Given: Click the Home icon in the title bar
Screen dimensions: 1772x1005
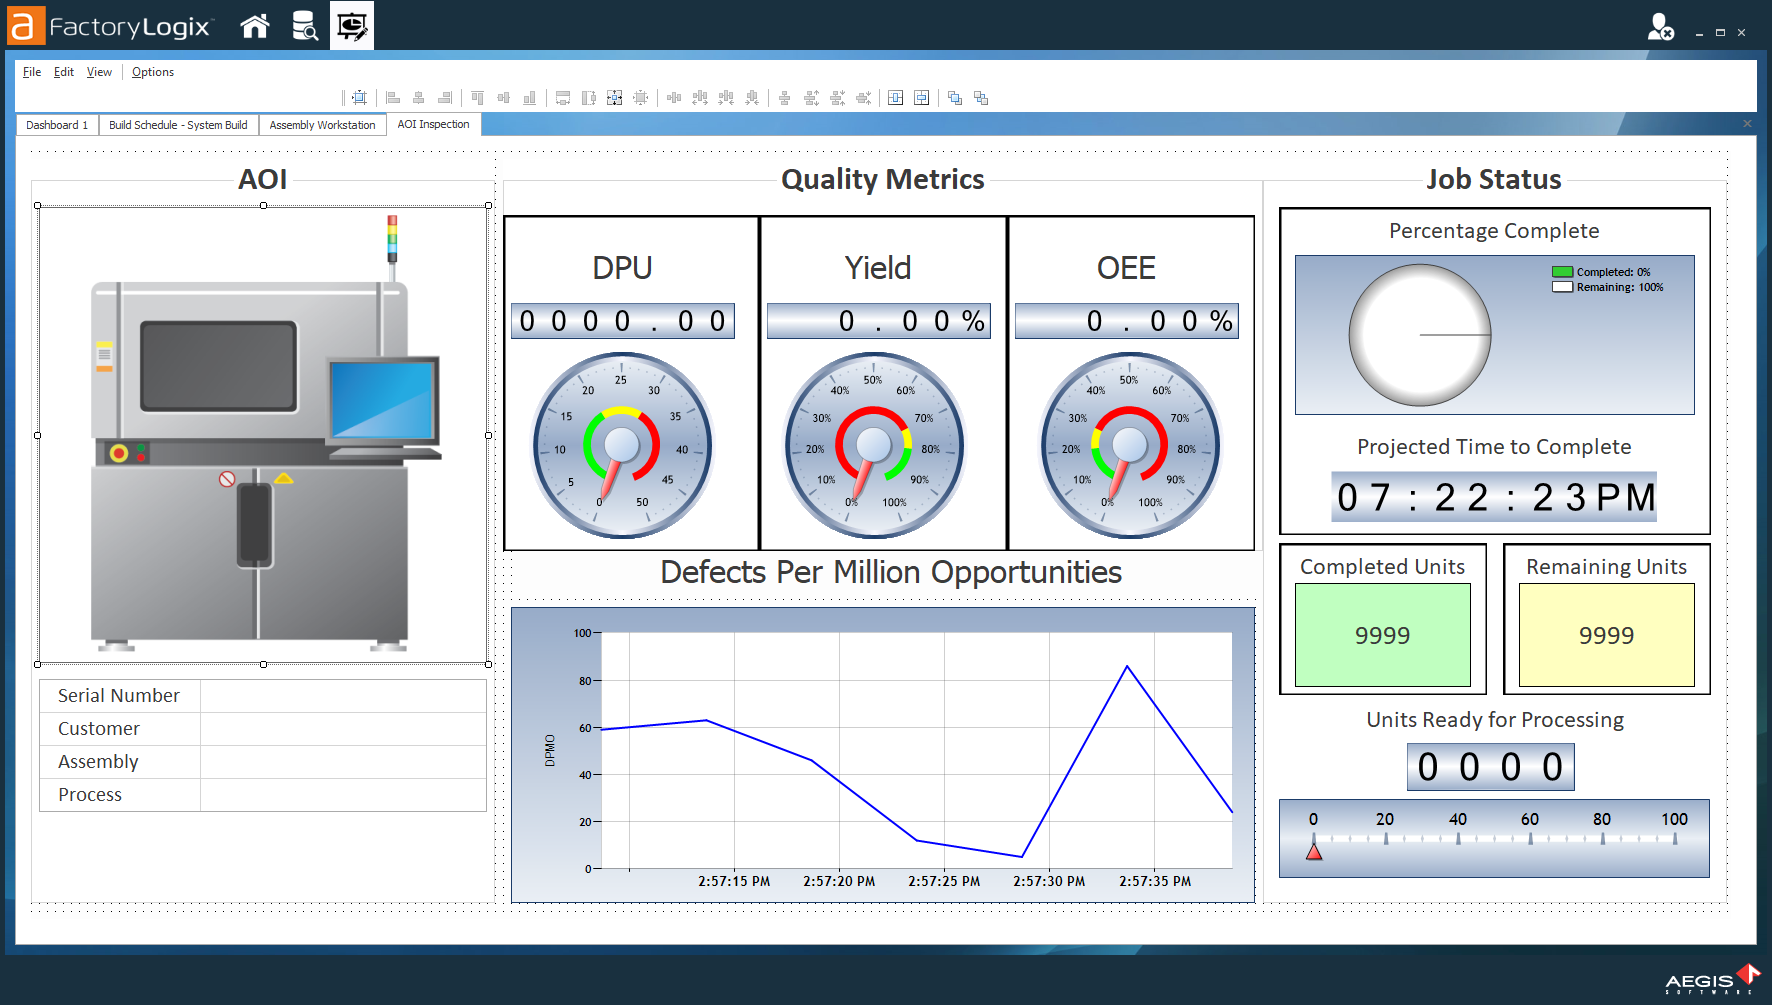Looking at the screenshot, I should click(254, 26).
